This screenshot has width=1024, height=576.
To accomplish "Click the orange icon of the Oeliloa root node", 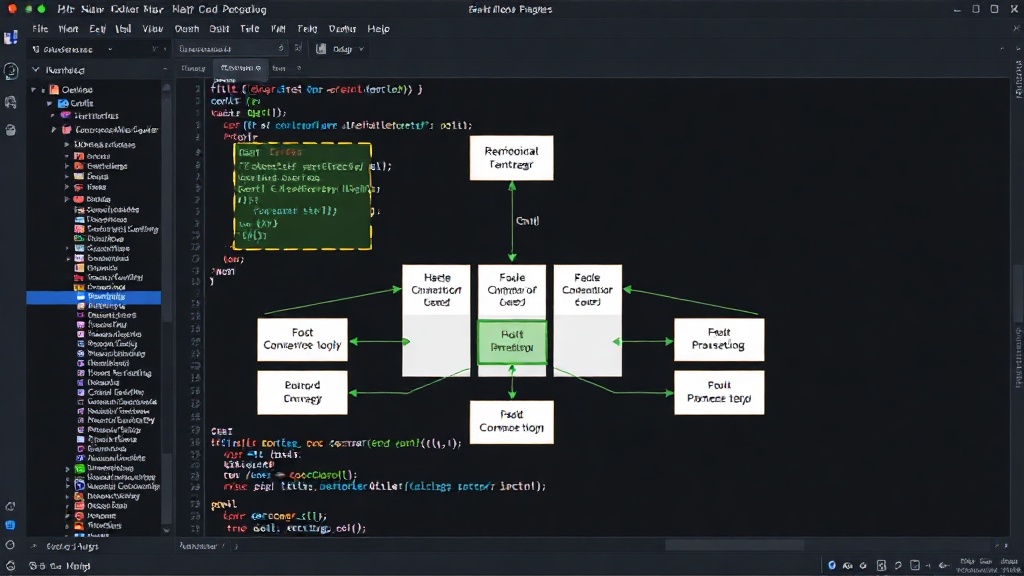I will coord(54,89).
